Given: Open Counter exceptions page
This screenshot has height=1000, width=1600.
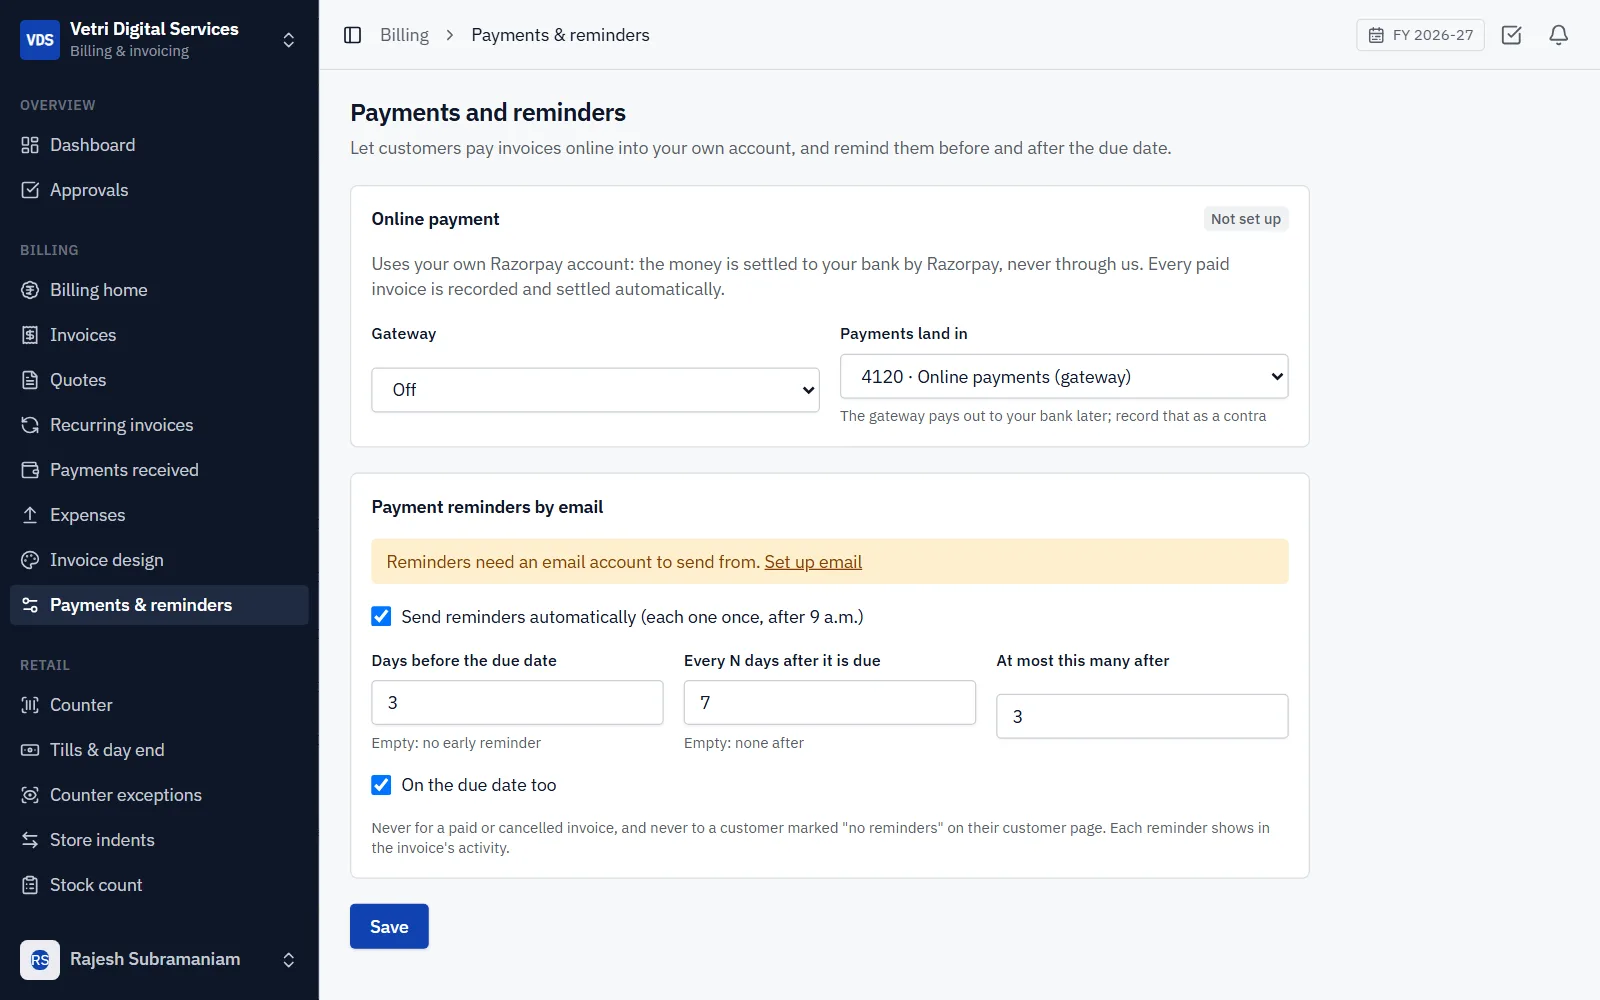Looking at the screenshot, I should click(x=159, y=795).
